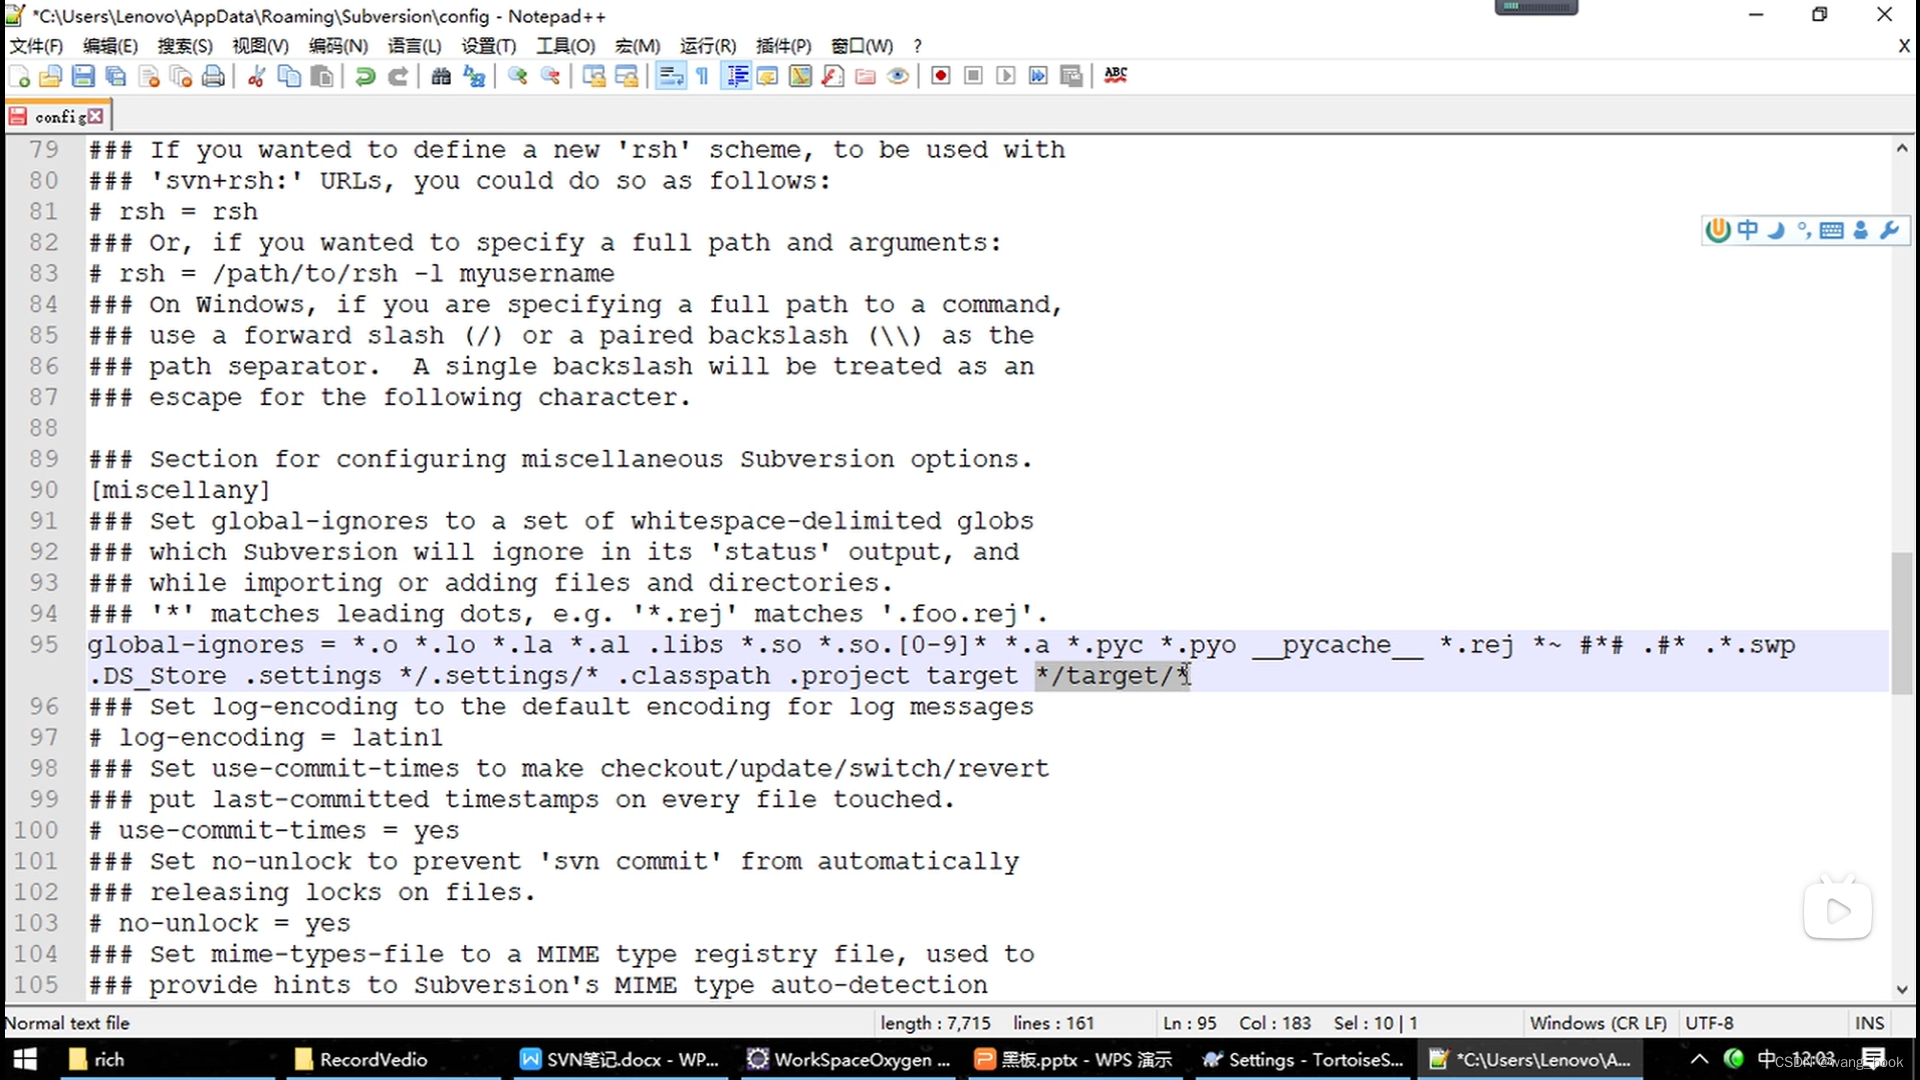Run macro multiple times icon
This screenshot has width=1920, height=1080.
point(1038,76)
